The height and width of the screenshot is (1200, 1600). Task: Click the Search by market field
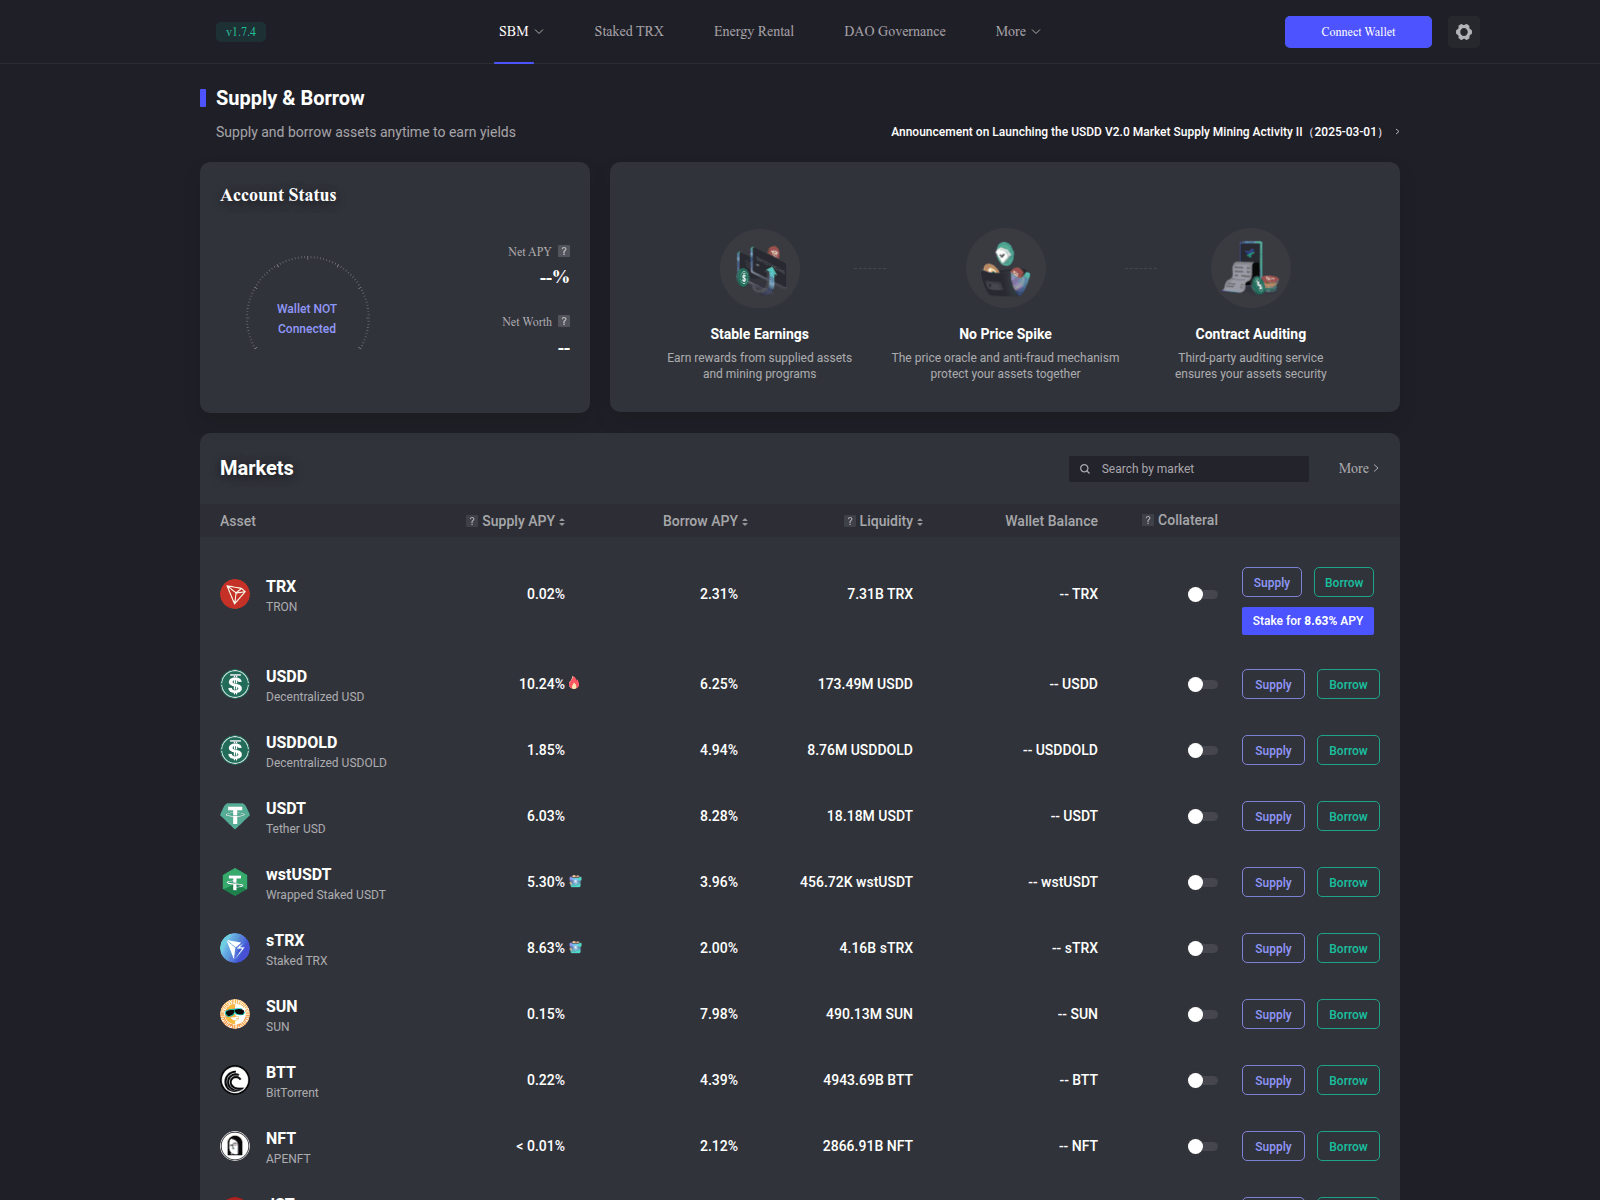point(1189,469)
